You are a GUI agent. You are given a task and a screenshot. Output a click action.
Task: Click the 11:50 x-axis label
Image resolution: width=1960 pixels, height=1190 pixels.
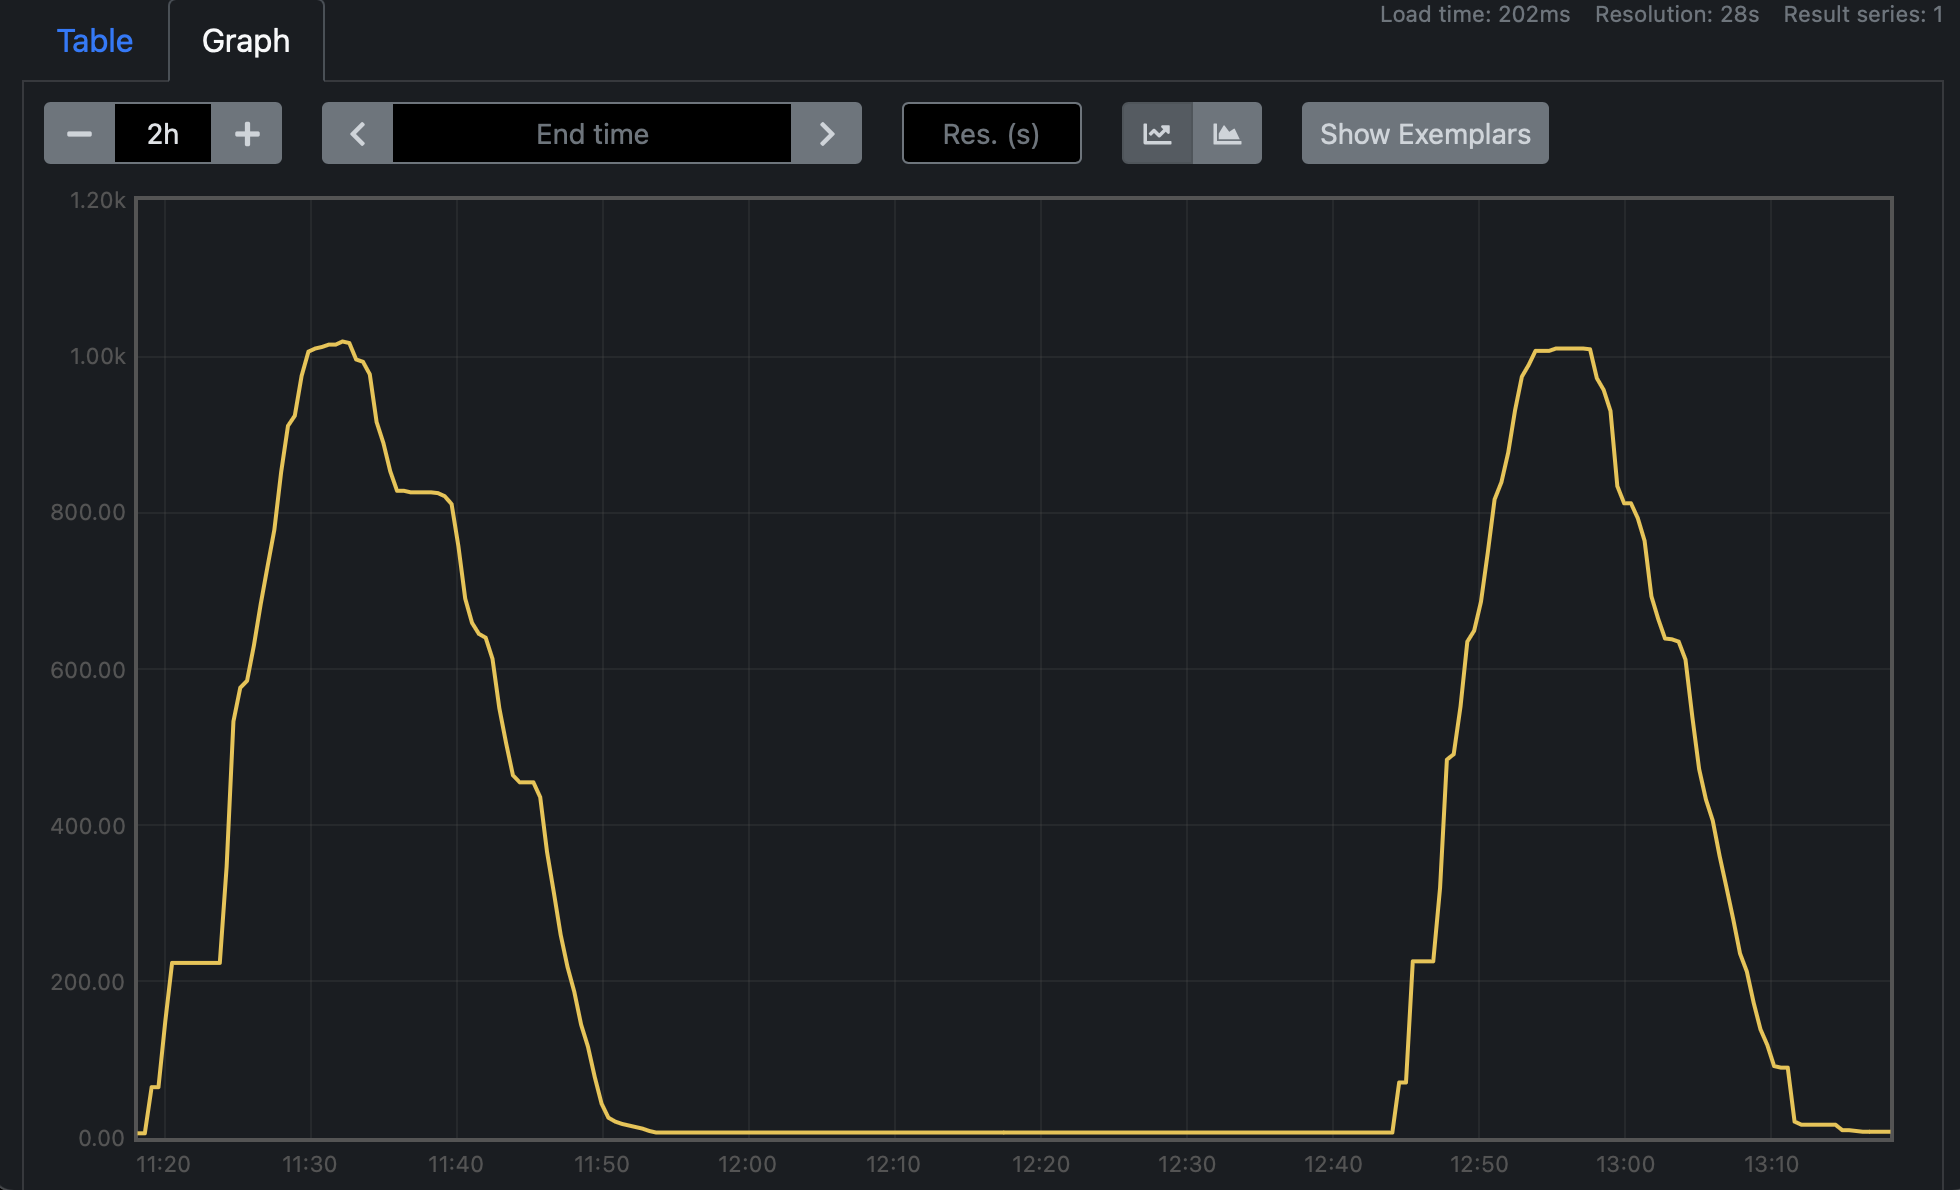point(602,1164)
